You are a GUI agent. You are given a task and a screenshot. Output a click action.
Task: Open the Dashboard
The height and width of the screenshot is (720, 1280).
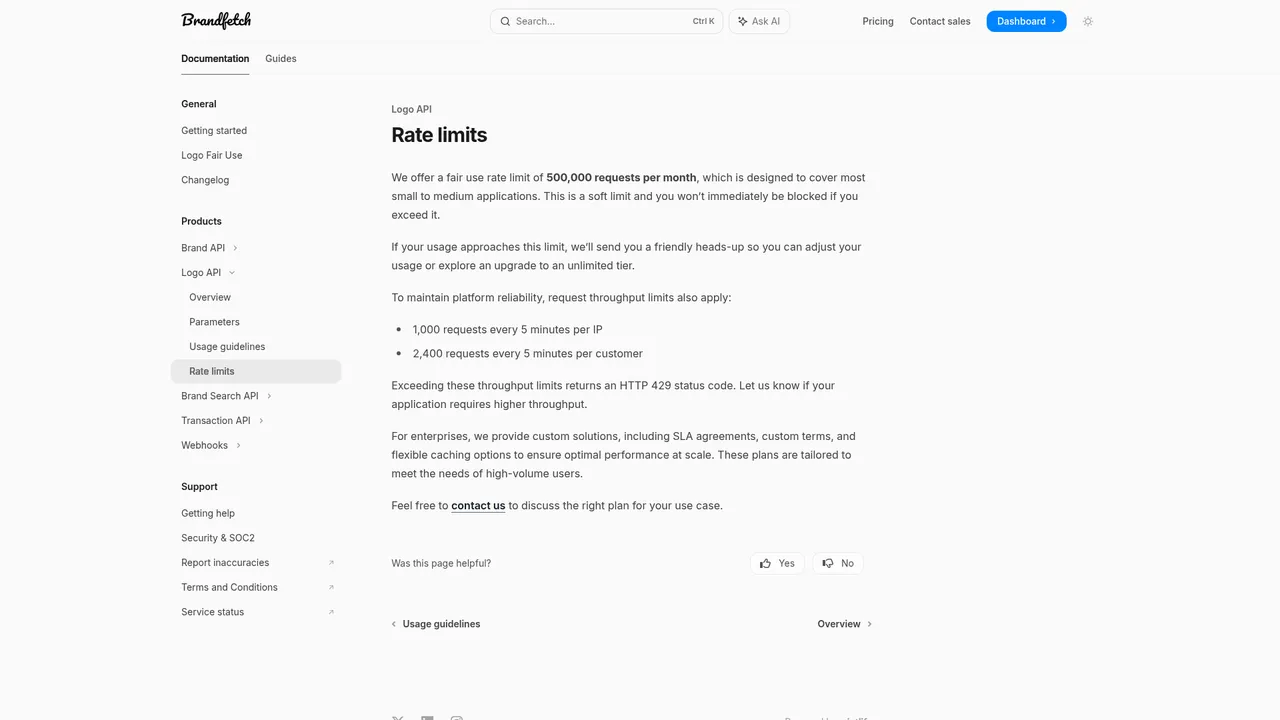point(1026,20)
